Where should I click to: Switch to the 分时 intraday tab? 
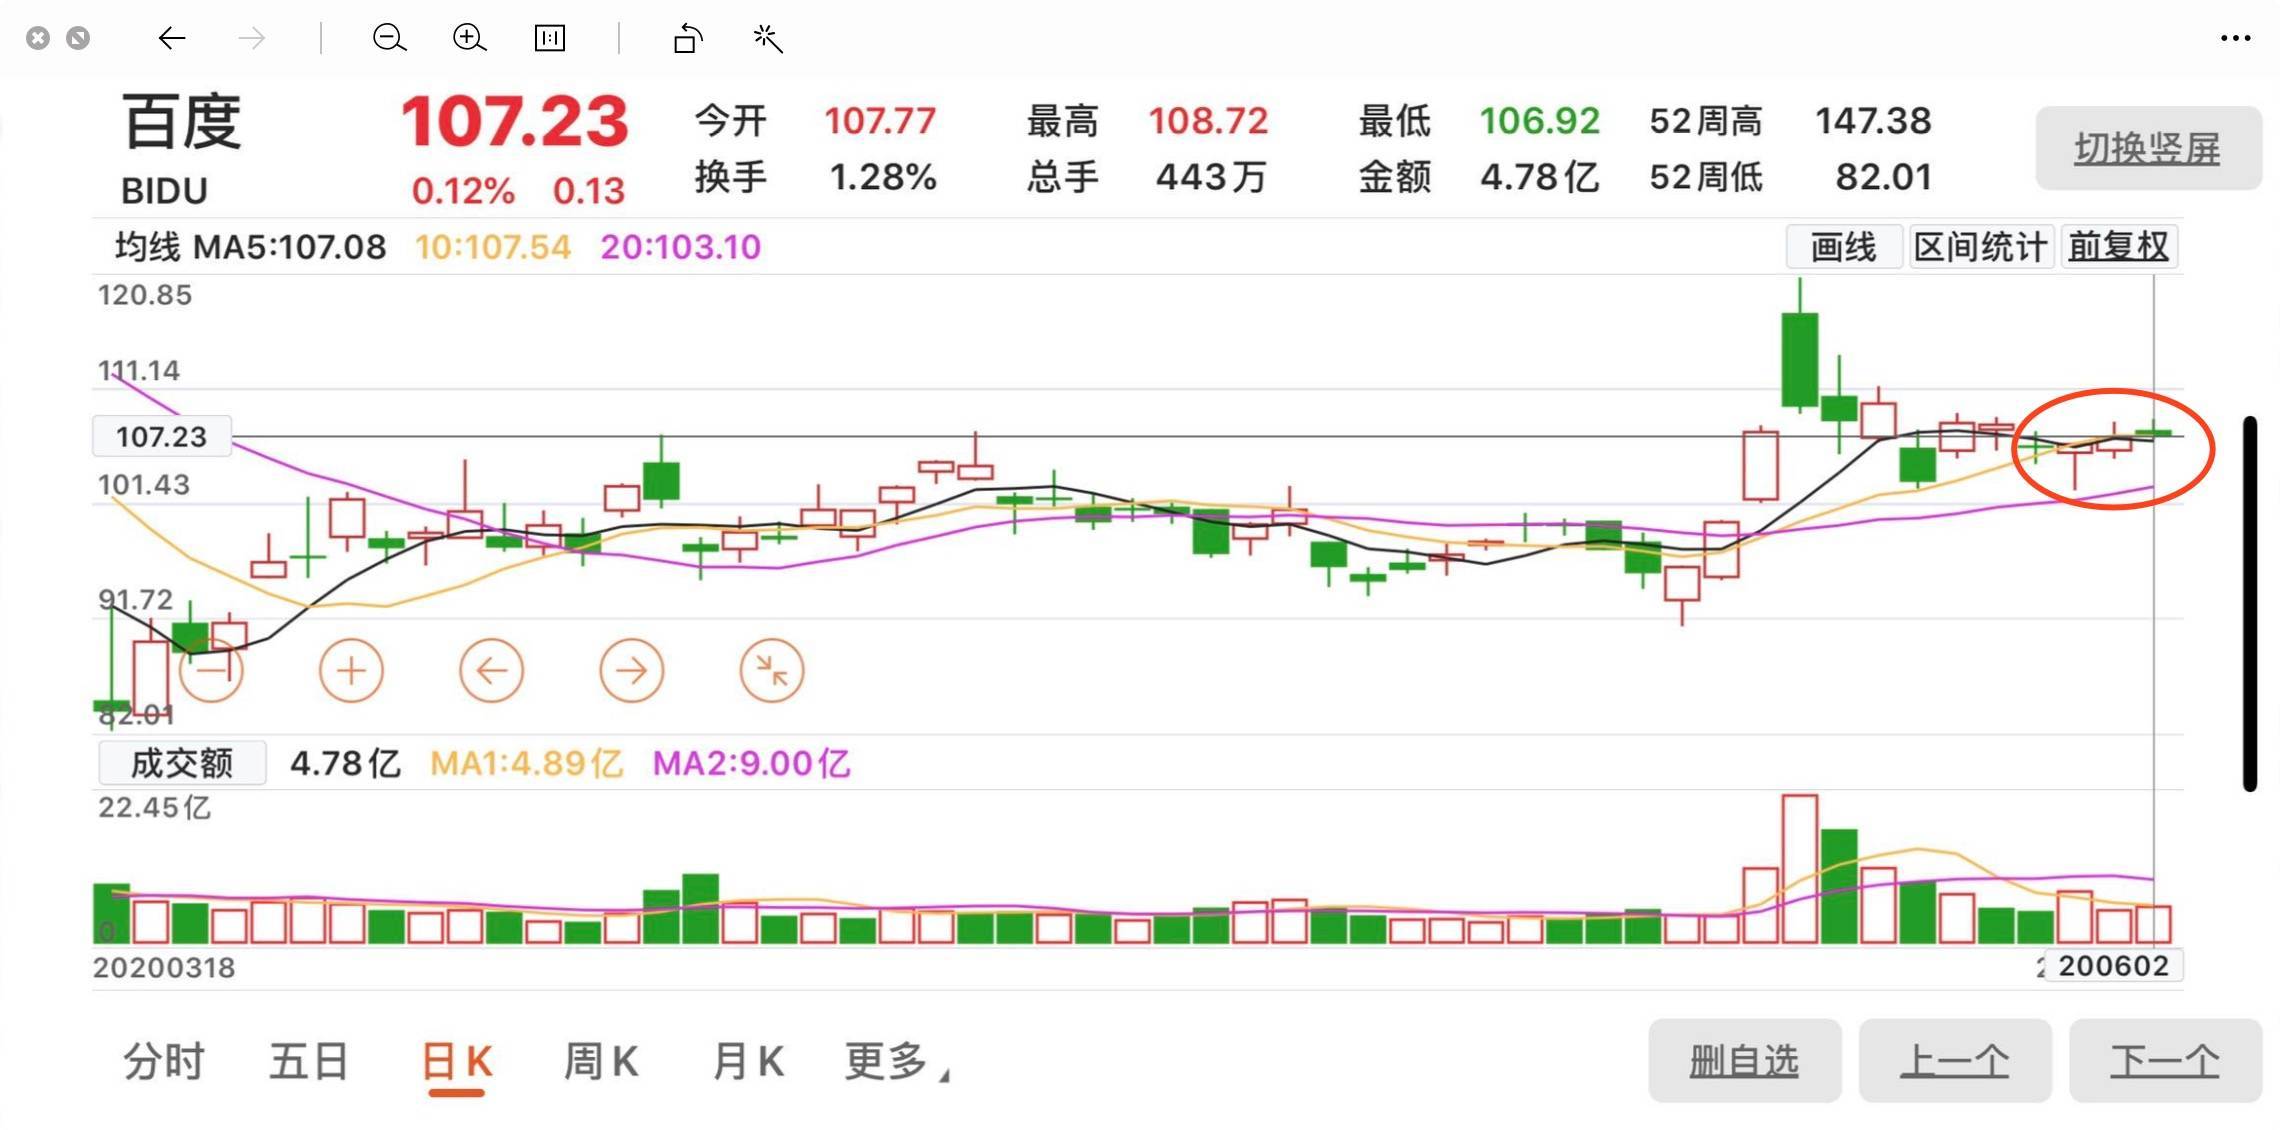164,1062
